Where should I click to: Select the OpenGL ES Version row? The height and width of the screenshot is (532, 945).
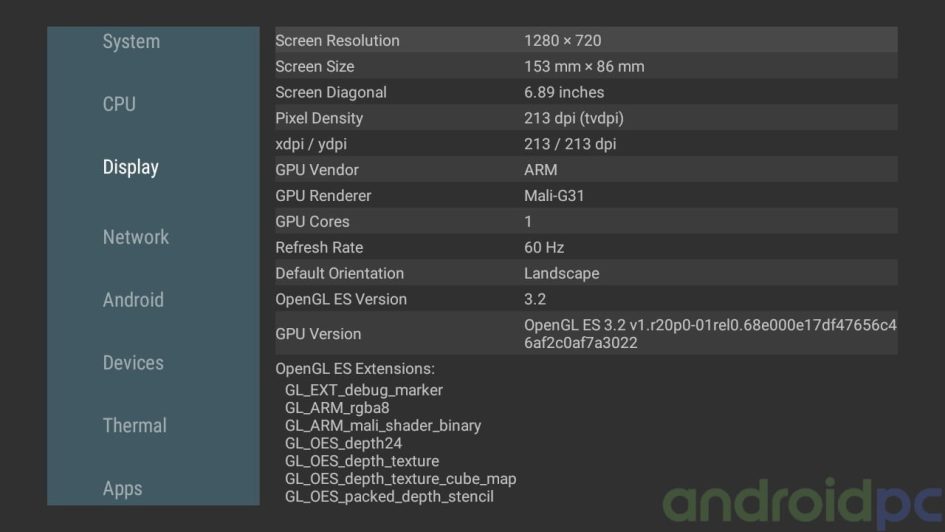click(x=586, y=299)
